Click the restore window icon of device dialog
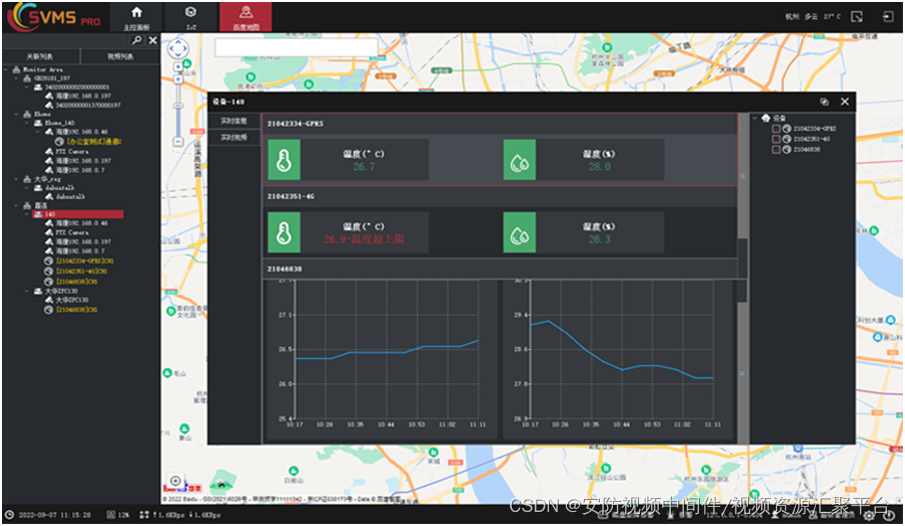Screen dimensions: 905x526 (x=824, y=102)
